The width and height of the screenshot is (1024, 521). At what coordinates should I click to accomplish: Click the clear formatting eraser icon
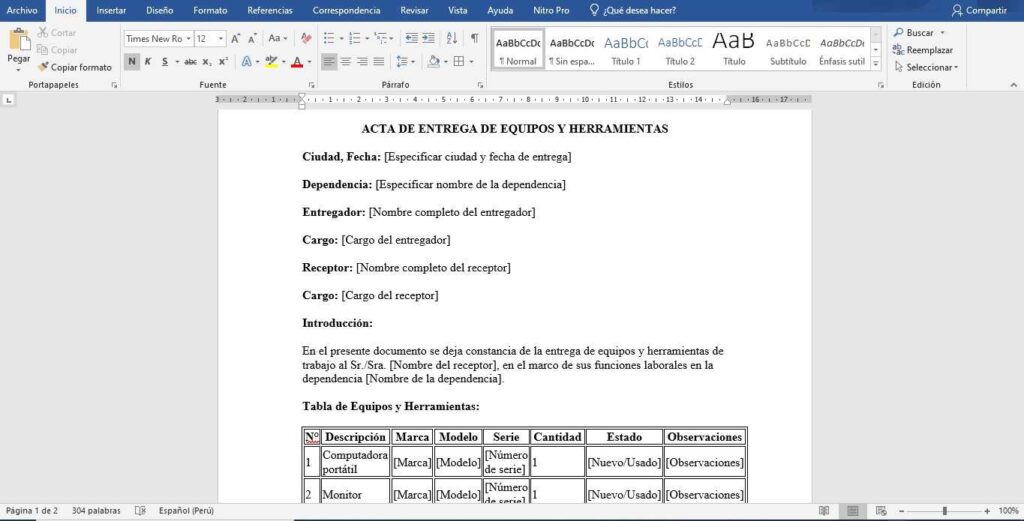tap(306, 39)
